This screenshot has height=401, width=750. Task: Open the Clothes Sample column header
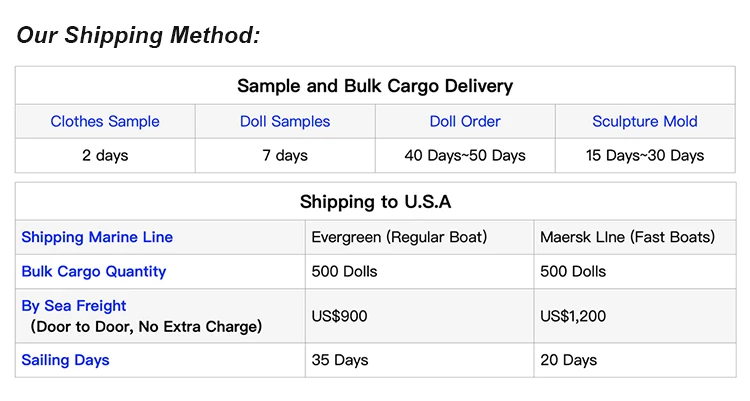[x=105, y=122]
